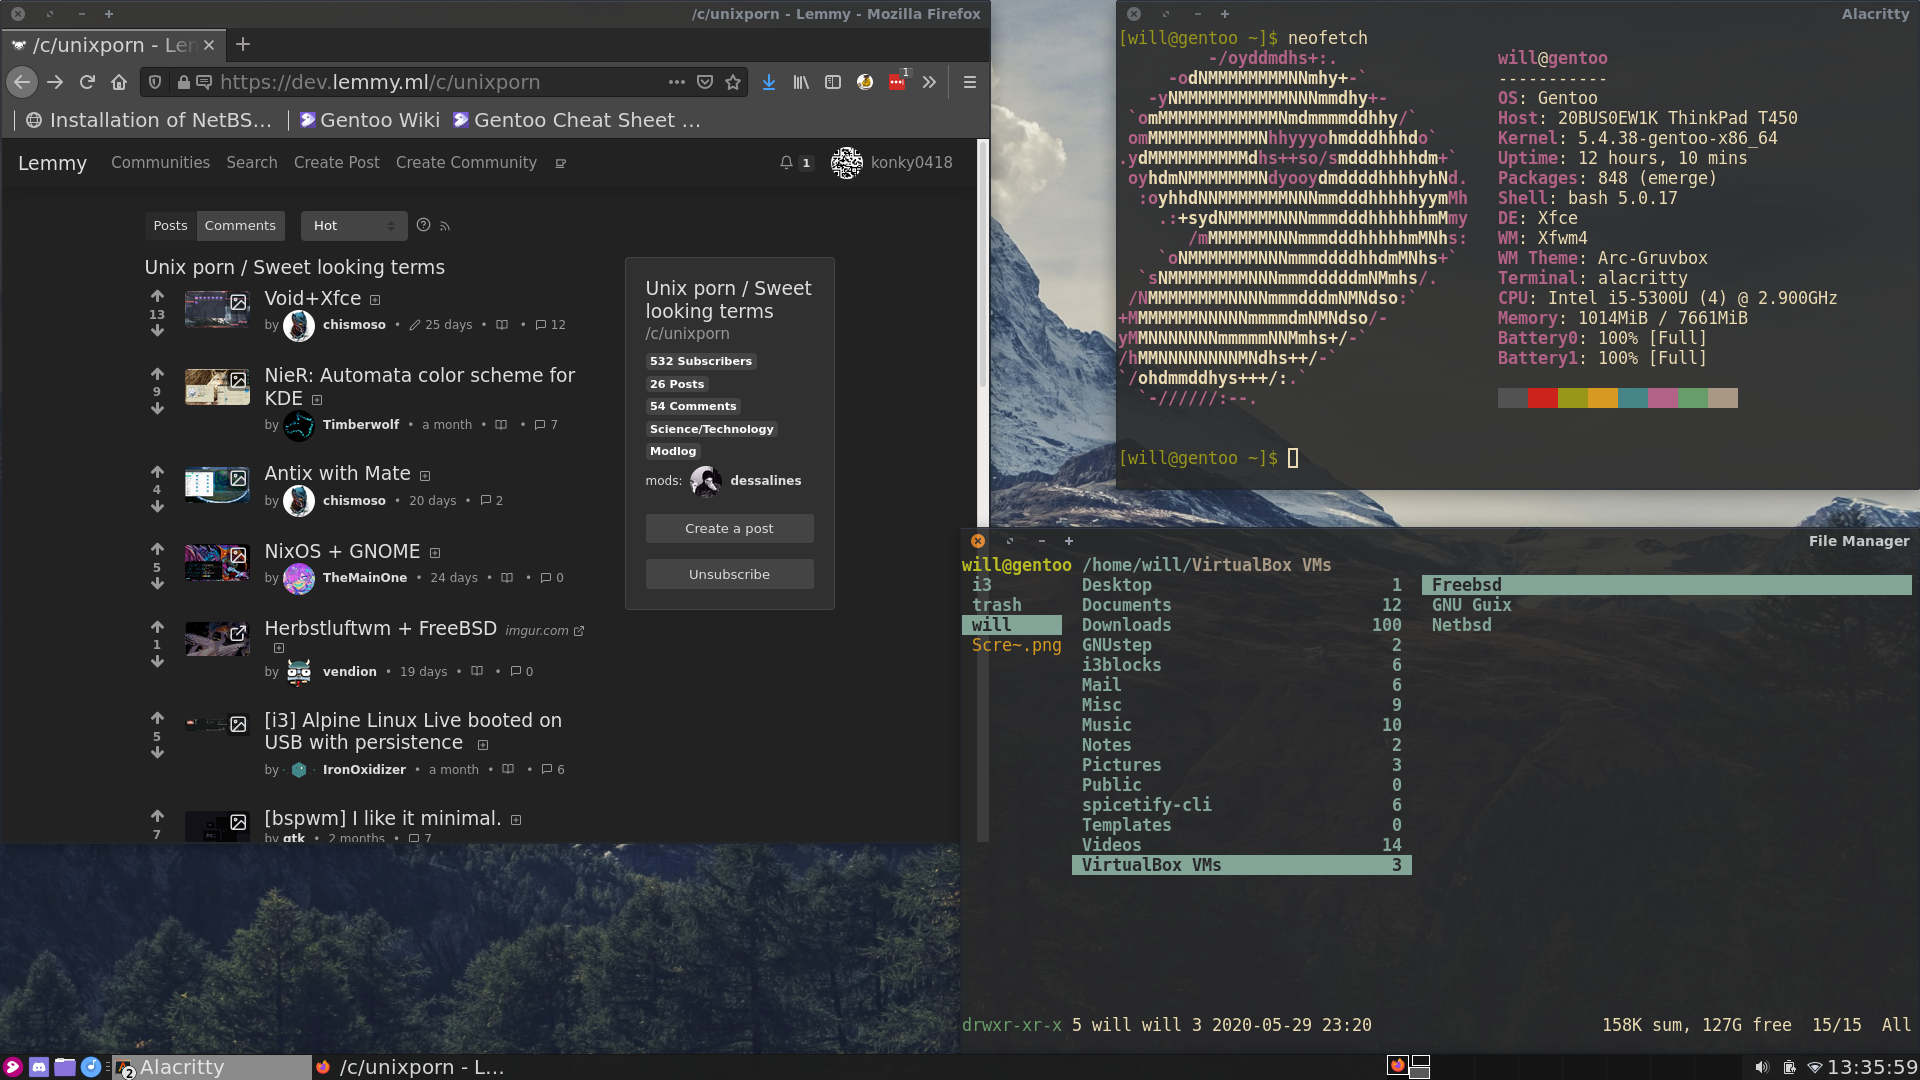Open Firefox hamburger menu
Screen dimensions: 1920x1080
pos(969,82)
